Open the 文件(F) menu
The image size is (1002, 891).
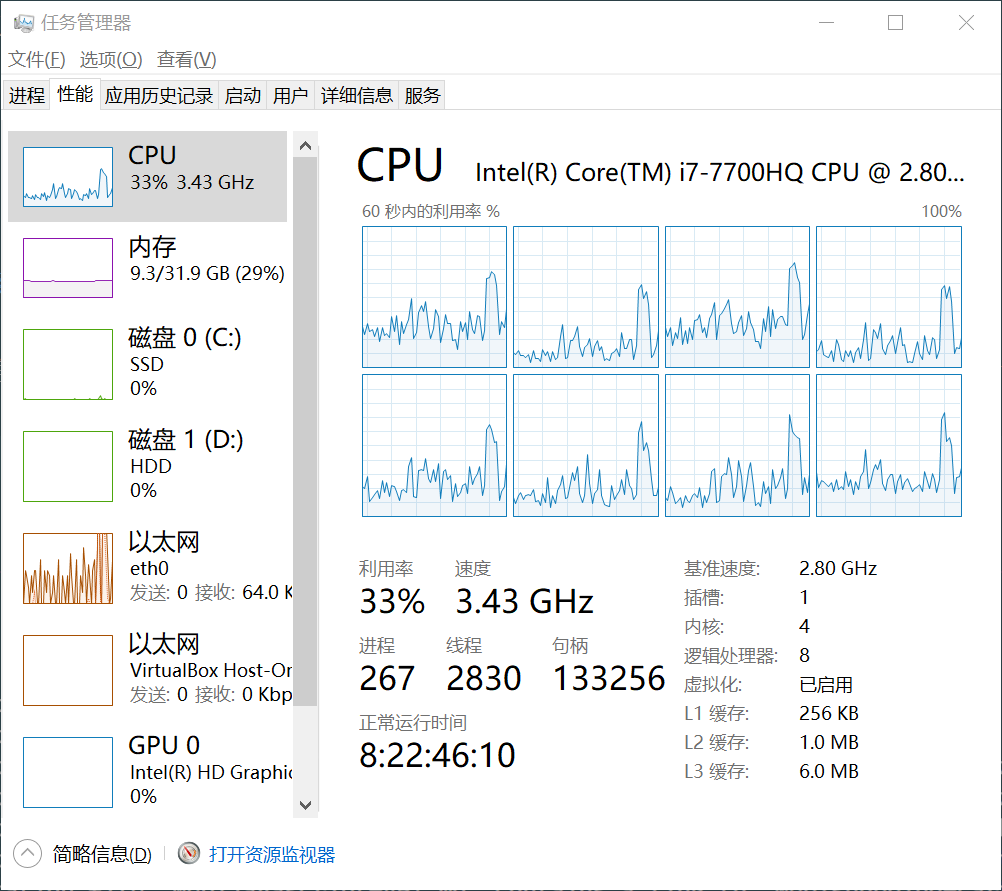tap(37, 60)
